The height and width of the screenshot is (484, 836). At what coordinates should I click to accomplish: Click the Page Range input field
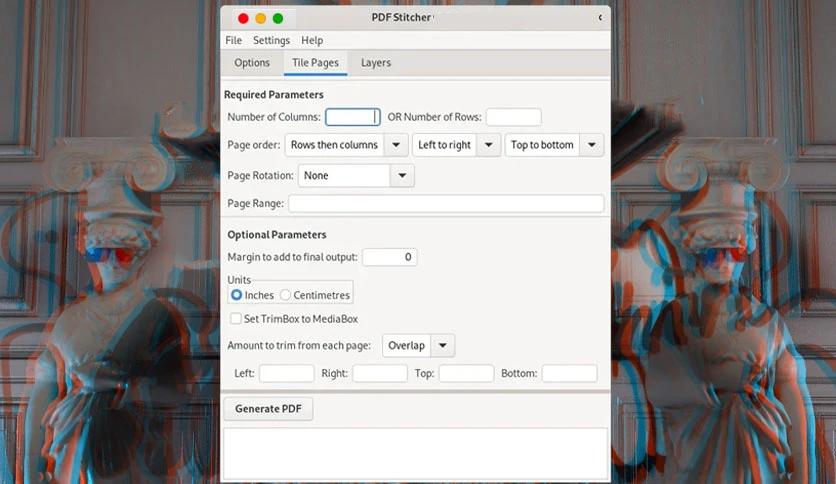pos(446,203)
